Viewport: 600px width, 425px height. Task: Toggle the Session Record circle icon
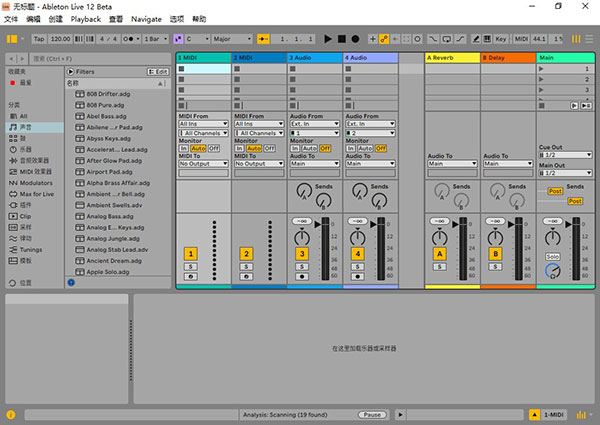tap(418, 39)
